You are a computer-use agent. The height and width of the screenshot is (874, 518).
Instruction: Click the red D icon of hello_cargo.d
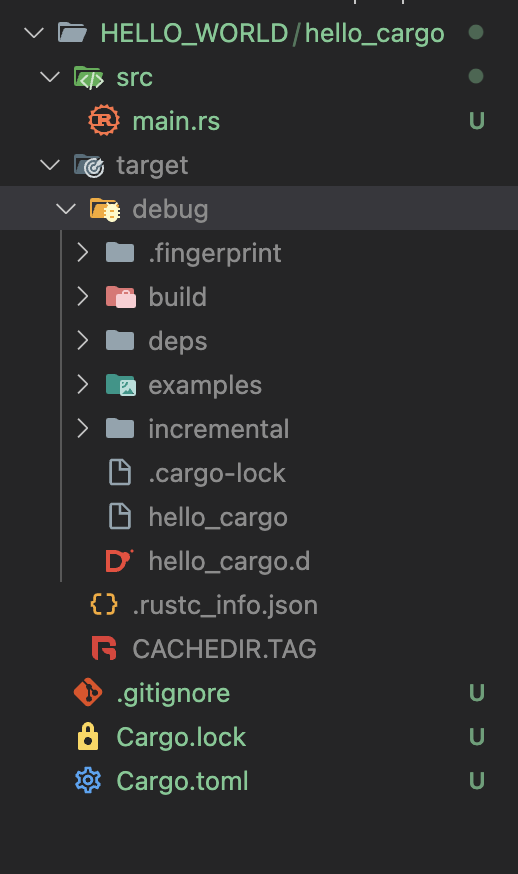(x=119, y=561)
